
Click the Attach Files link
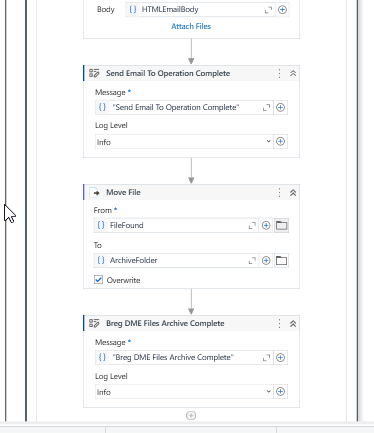pos(191,26)
